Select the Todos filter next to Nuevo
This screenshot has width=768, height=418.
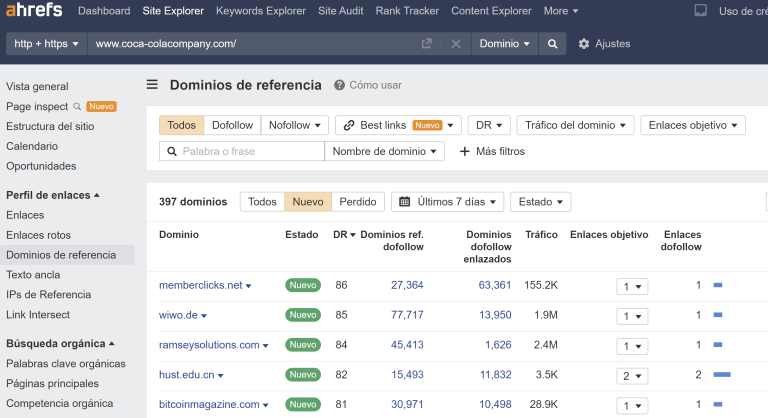(262, 201)
